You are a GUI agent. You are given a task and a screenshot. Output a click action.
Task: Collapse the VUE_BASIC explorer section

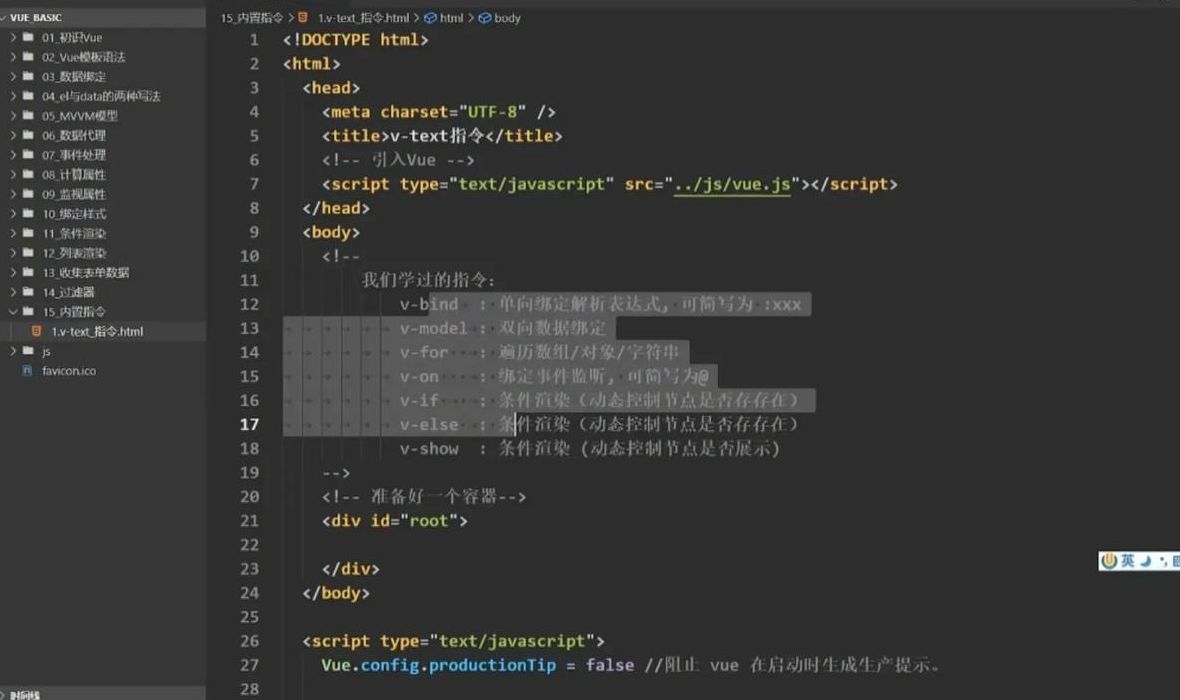coord(4,17)
